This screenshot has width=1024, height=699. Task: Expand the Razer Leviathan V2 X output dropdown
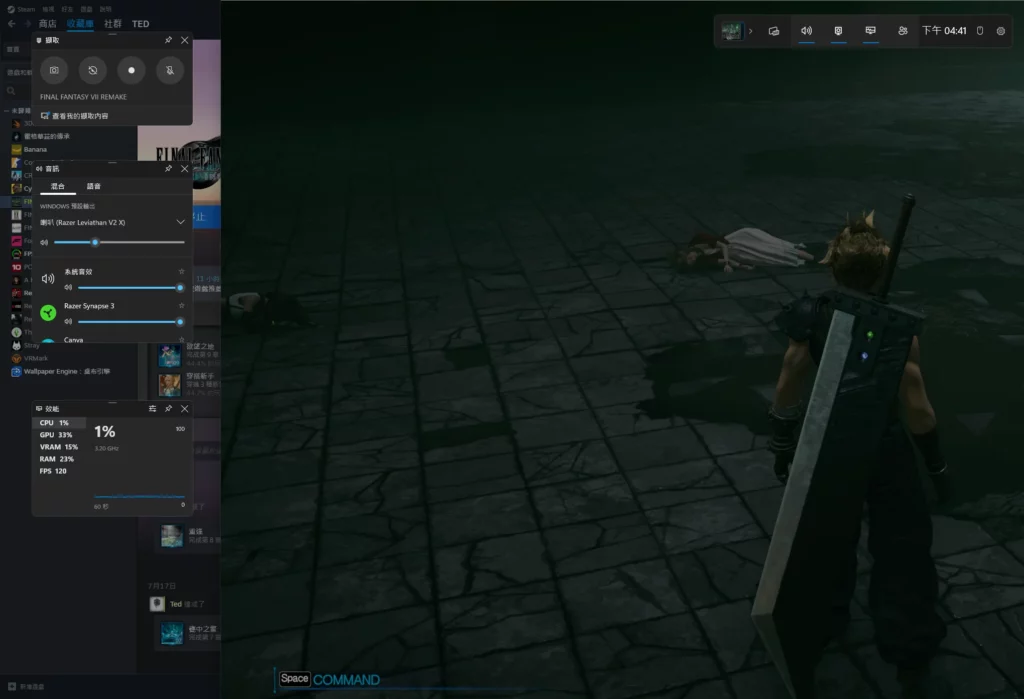(x=180, y=221)
